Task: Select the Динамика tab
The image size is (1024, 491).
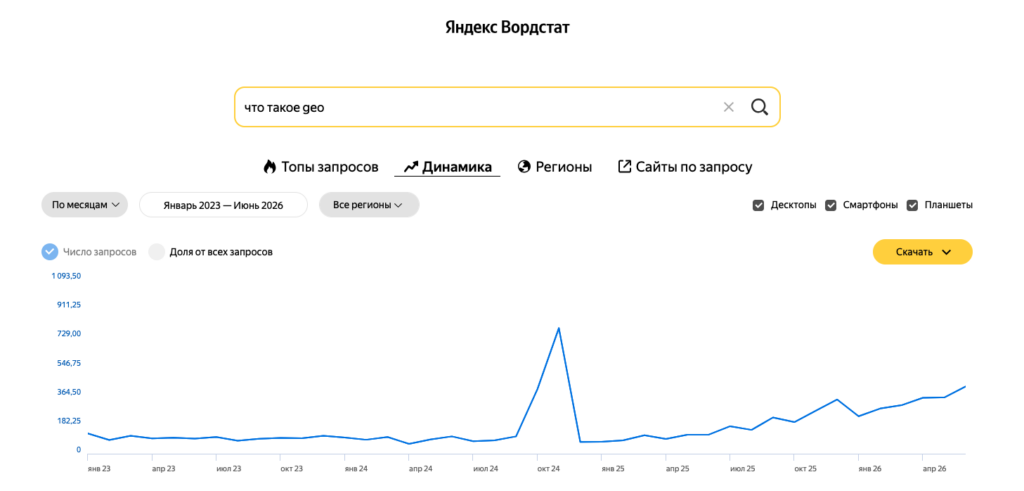Action: 447,167
